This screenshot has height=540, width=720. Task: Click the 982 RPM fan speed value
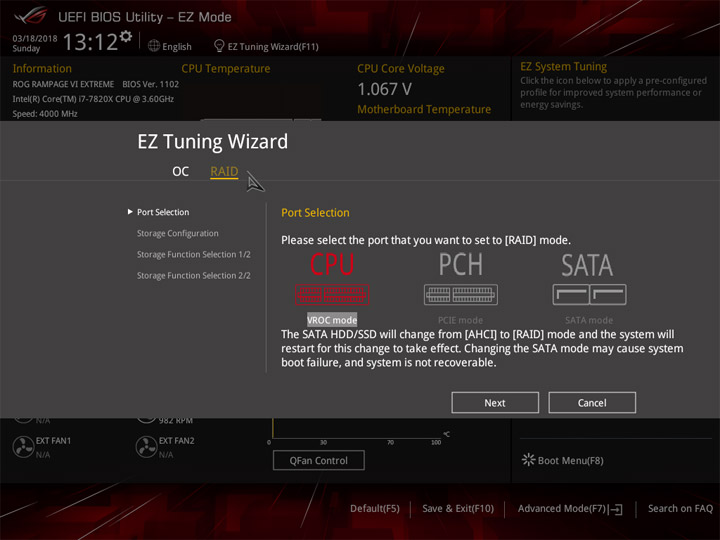click(x=176, y=420)
